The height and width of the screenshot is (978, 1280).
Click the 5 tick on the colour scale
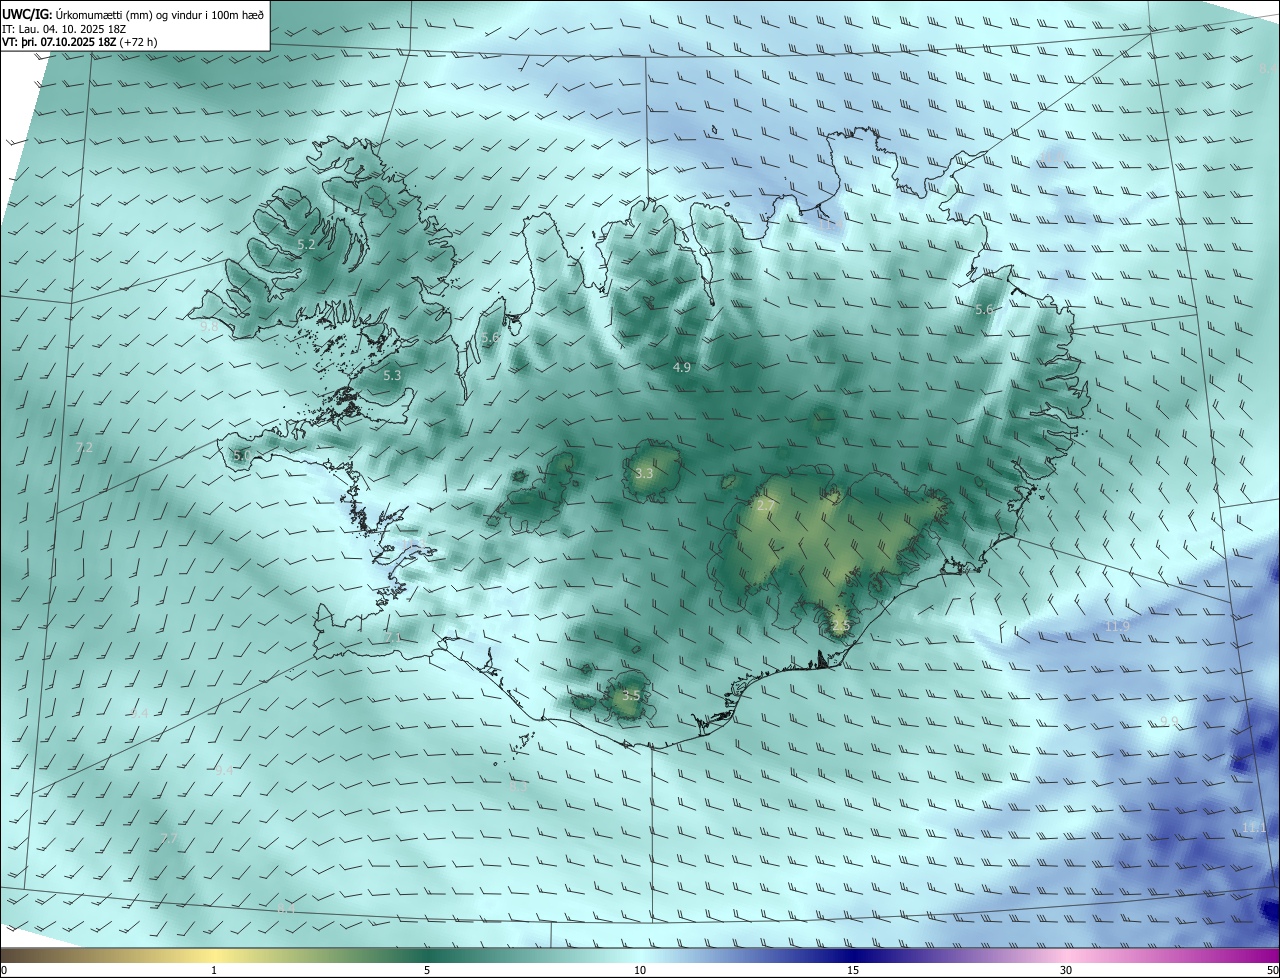[x=427, y=970]
